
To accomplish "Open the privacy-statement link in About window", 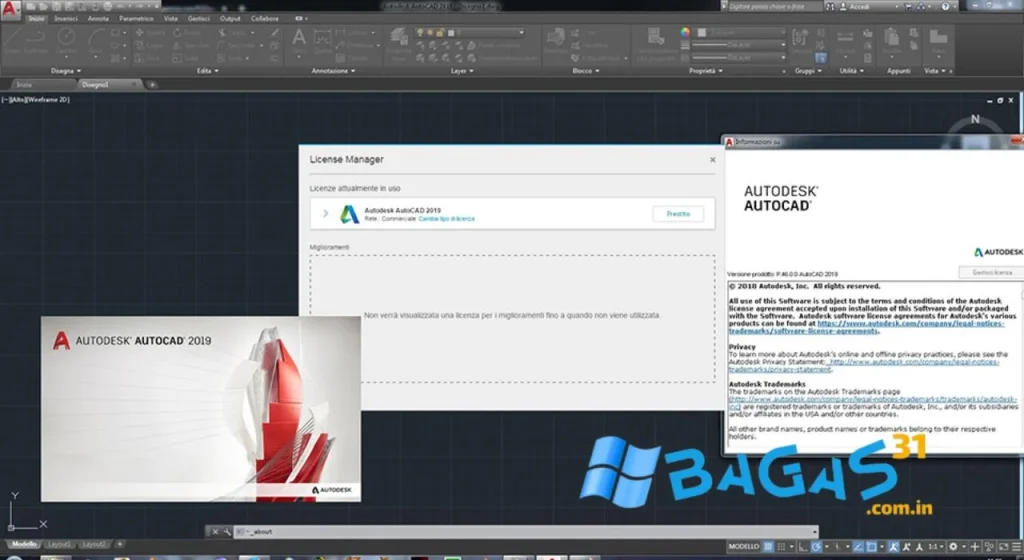I will coord(863,366).
